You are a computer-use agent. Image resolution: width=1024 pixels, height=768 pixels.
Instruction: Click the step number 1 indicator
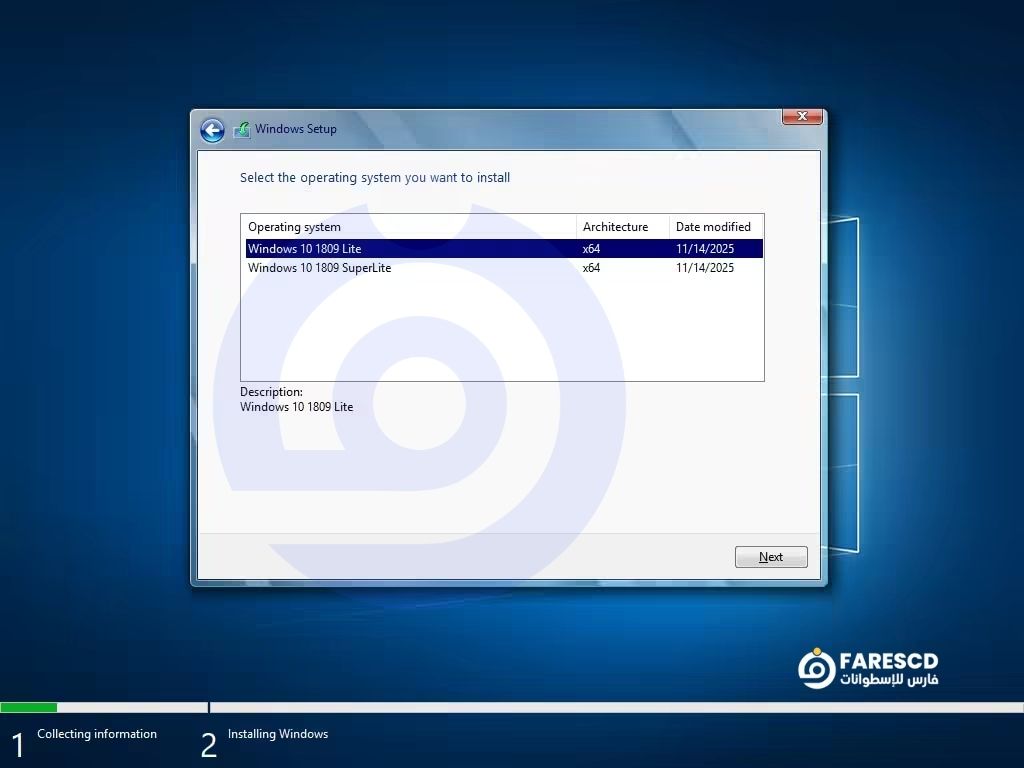pos(17,745)
